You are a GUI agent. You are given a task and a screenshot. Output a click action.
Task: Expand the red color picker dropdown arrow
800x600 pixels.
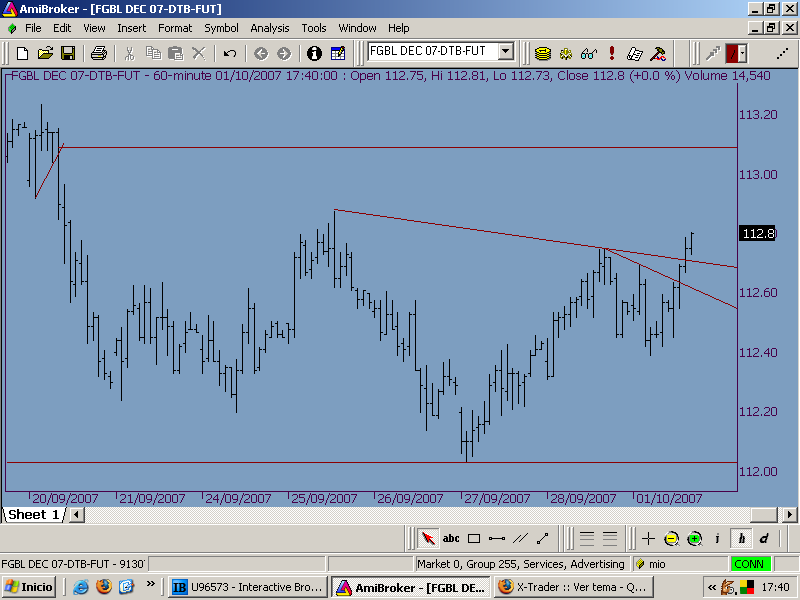click(742, 53)
